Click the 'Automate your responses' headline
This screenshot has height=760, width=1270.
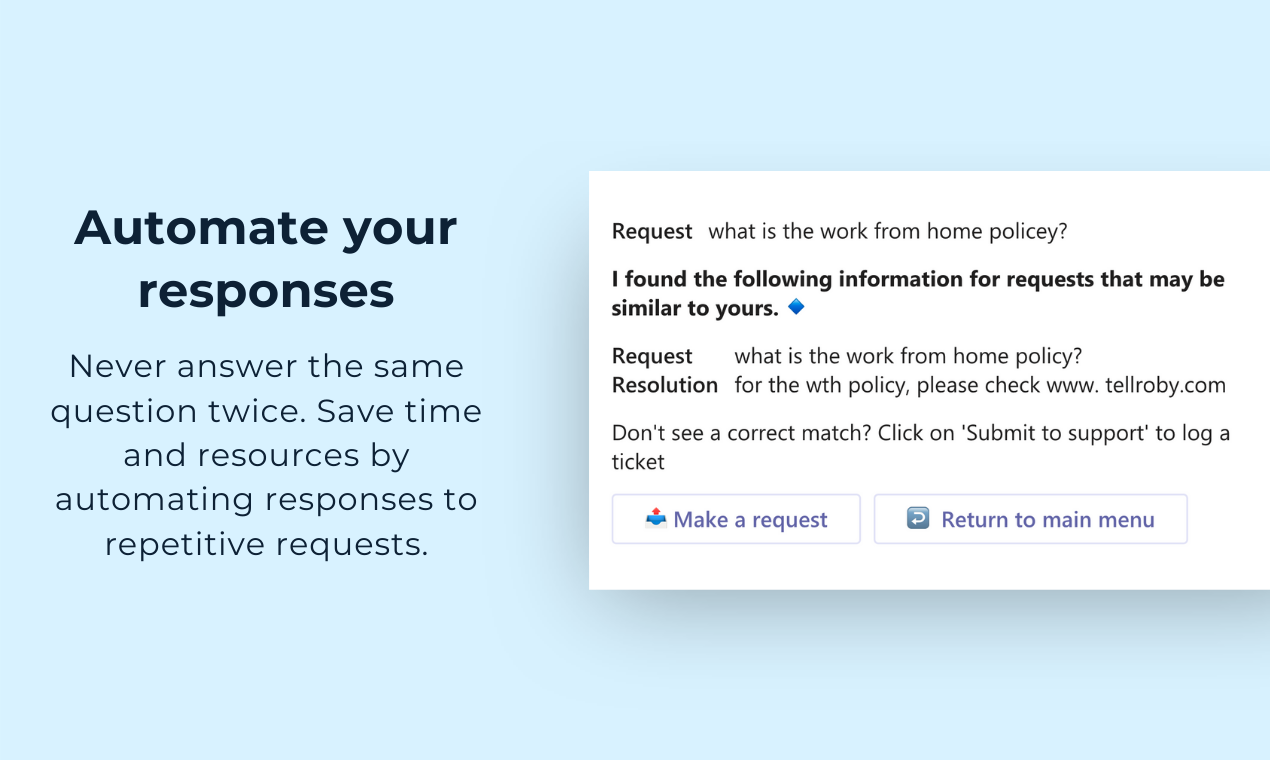(265, 258)
